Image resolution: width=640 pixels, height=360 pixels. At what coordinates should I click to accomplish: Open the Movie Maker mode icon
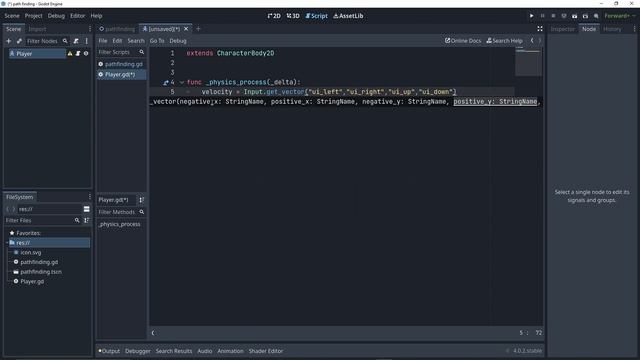[x=596, y=16]
